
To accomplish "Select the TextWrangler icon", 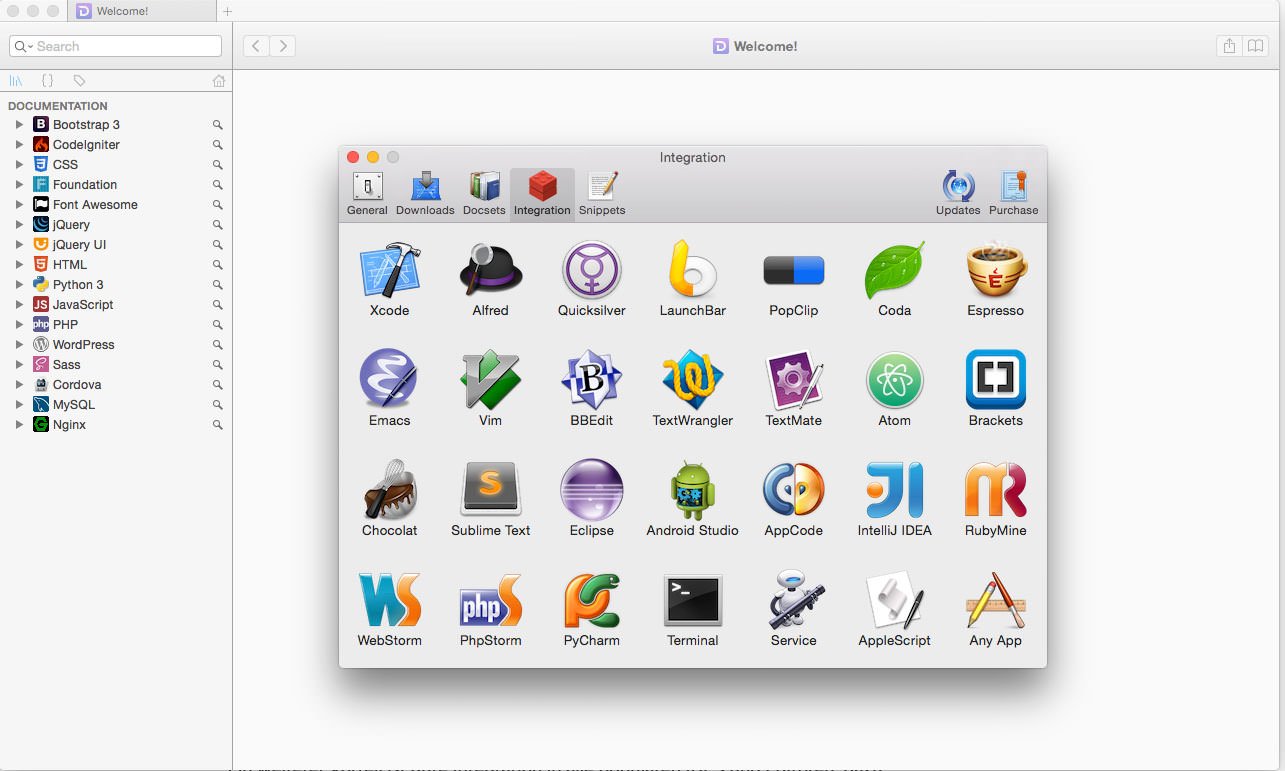I will point(692,379).
